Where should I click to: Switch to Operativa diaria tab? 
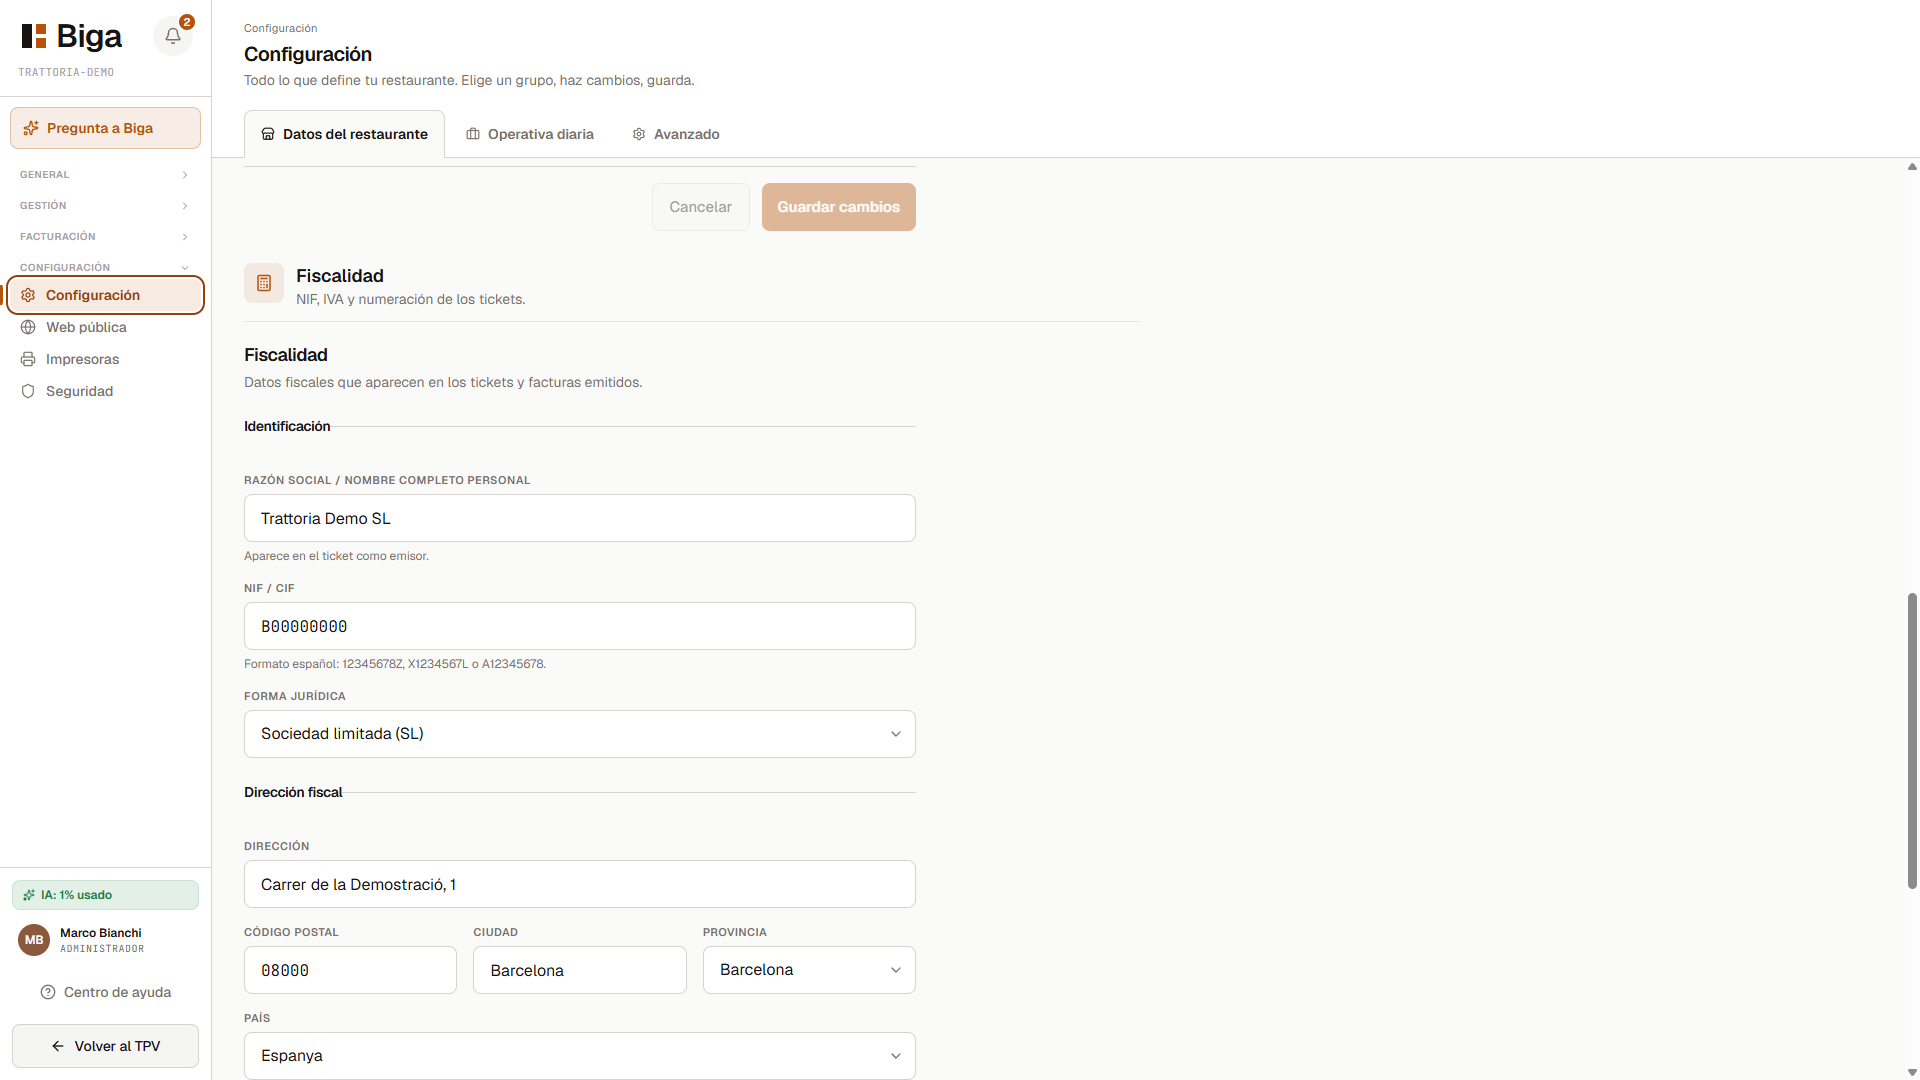click(530, 134)
